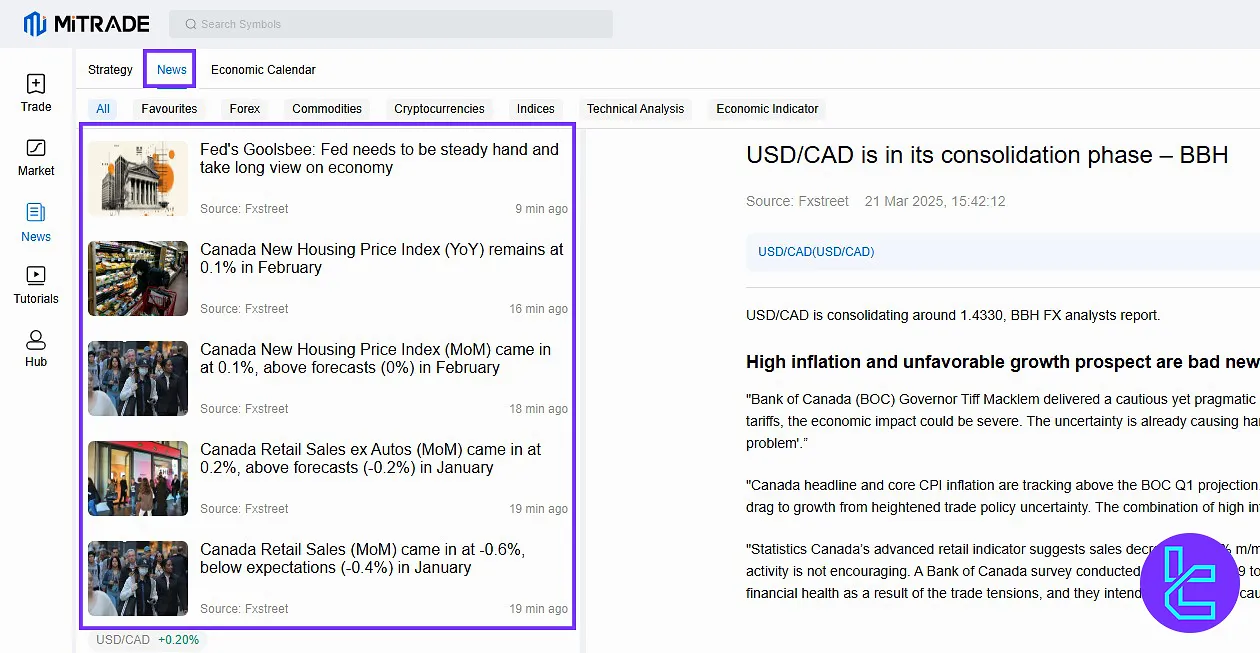Click the News sidebar icon
This screenshot has width=1260, height=653.
(36, 212)
